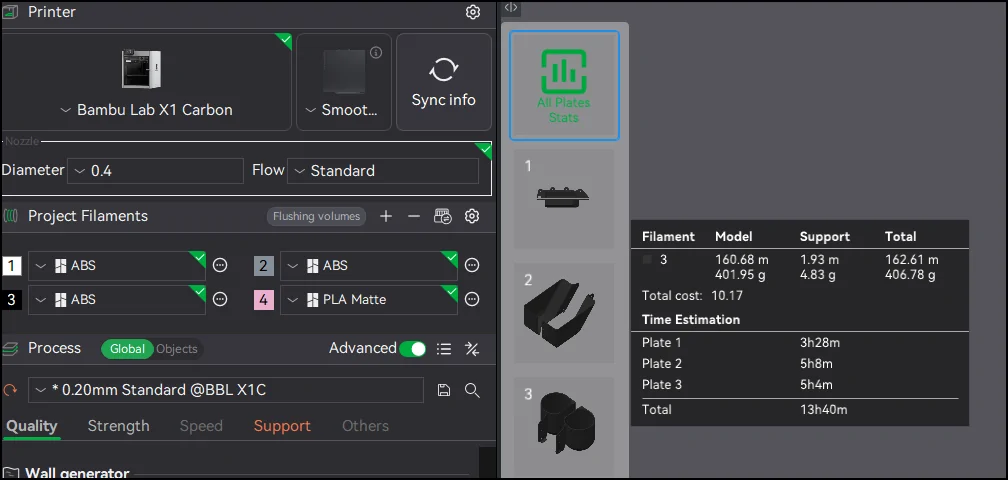Viewport: 1008px width, 480px height.
Task: Click the support length 1.93 m
Action: click(819, 260)
